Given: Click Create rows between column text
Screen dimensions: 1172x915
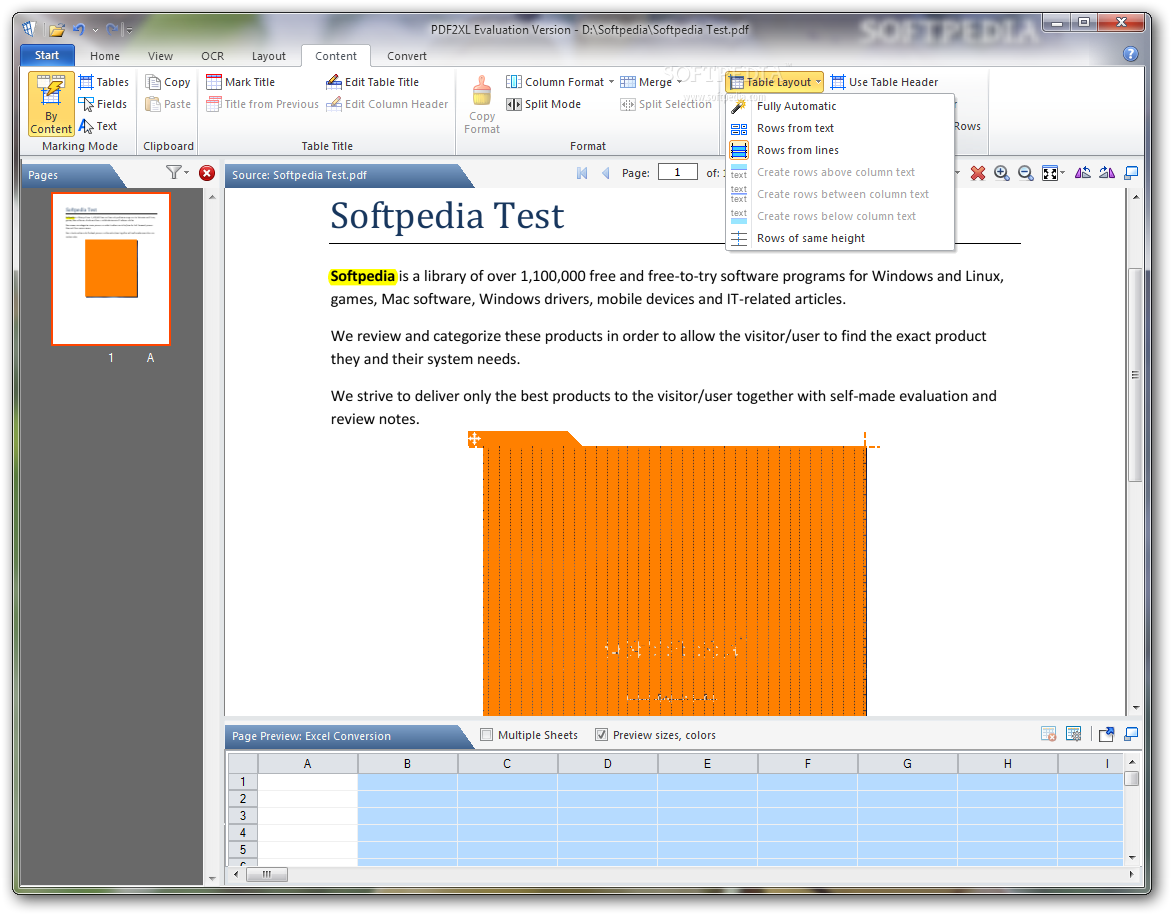Looking at the screenshot, I should point(842,194).
